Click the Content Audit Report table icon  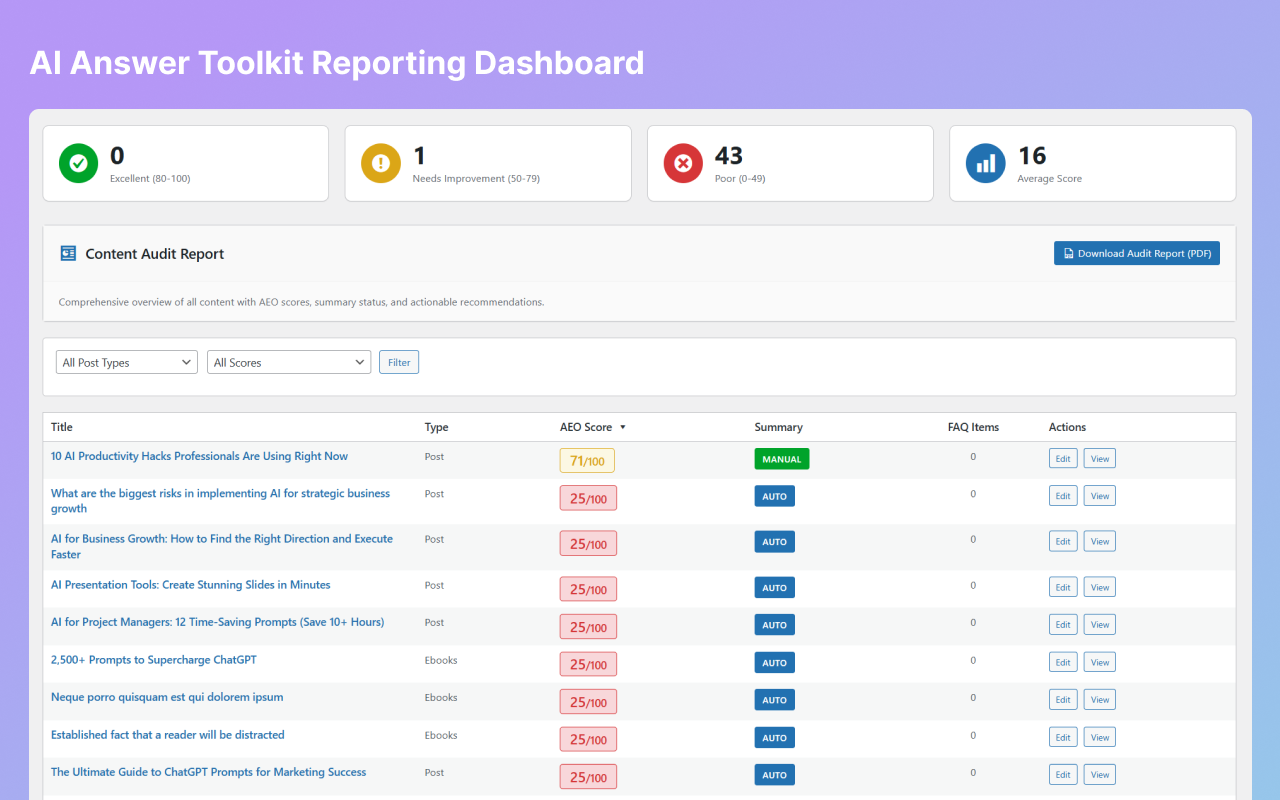click(x=67, y=253)
